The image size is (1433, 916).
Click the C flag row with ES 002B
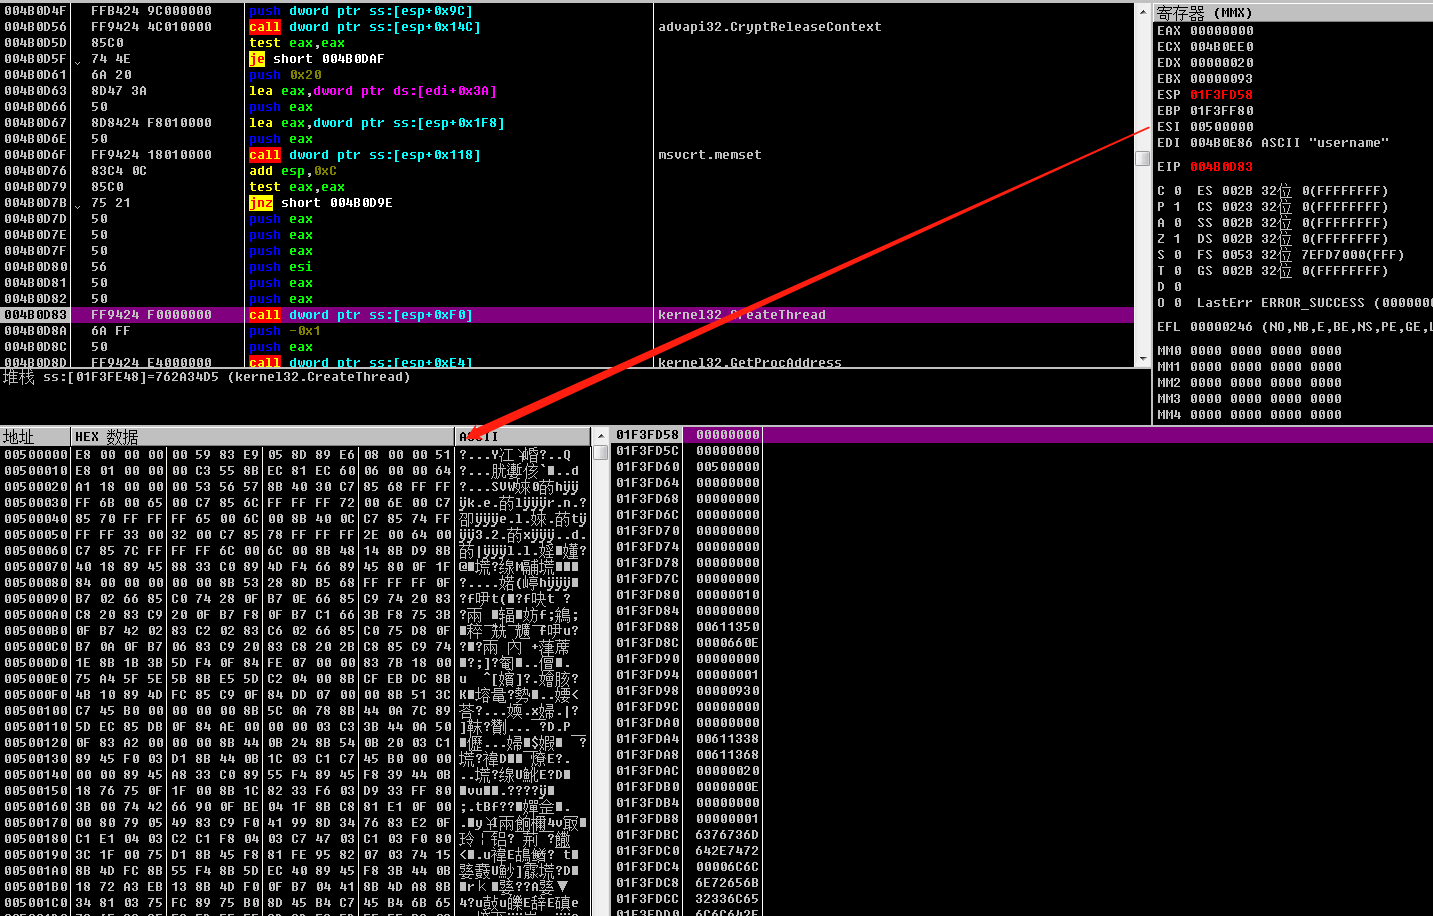(1273, 191)
